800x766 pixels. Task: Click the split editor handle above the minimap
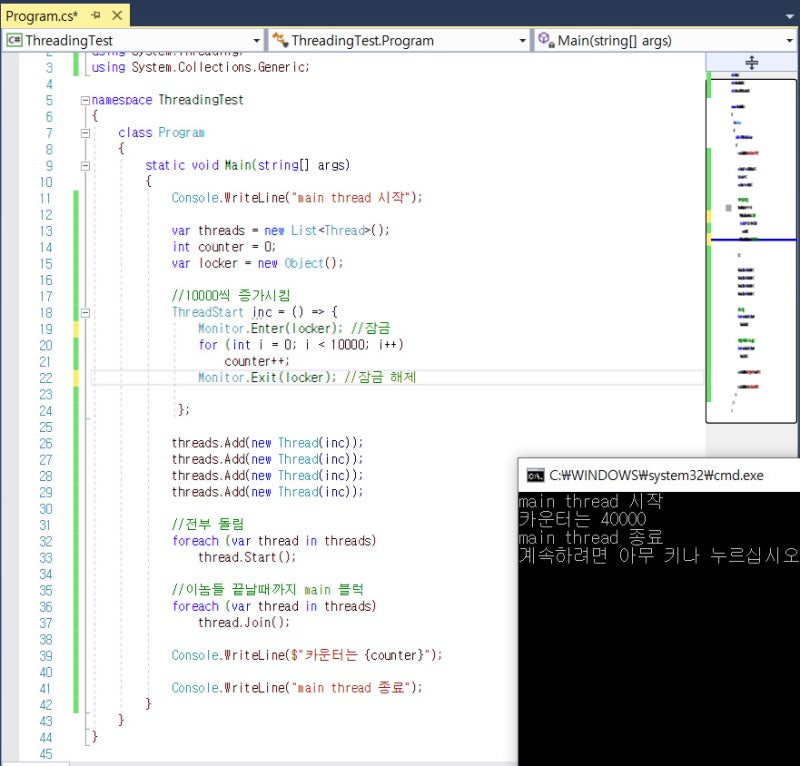(x=752, y=62)
